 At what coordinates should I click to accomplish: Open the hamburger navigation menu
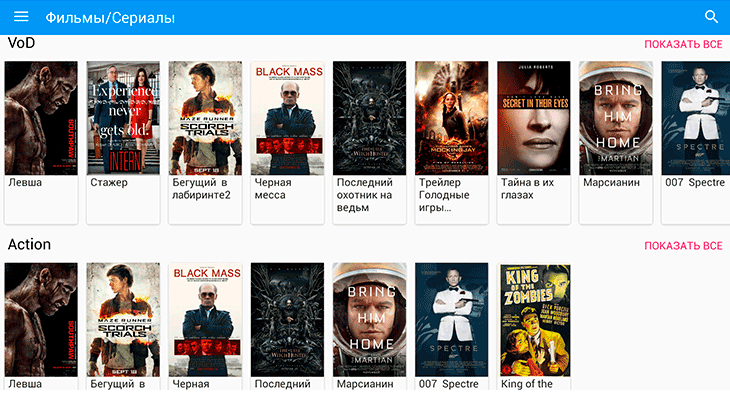pyautogui.click(x=21, y=17)
